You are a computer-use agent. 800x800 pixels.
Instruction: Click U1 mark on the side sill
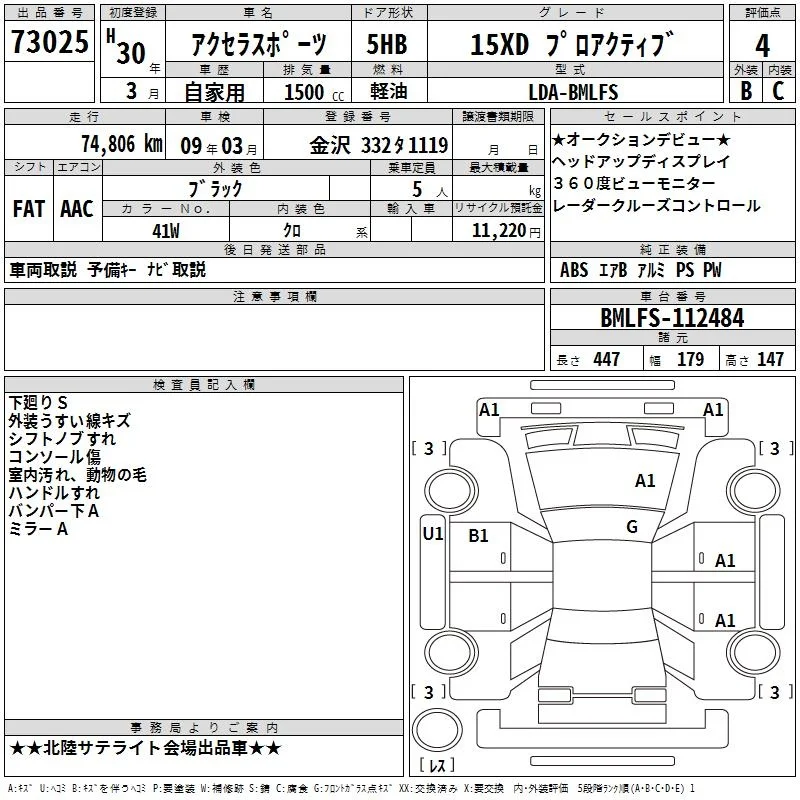pos(433,534)
